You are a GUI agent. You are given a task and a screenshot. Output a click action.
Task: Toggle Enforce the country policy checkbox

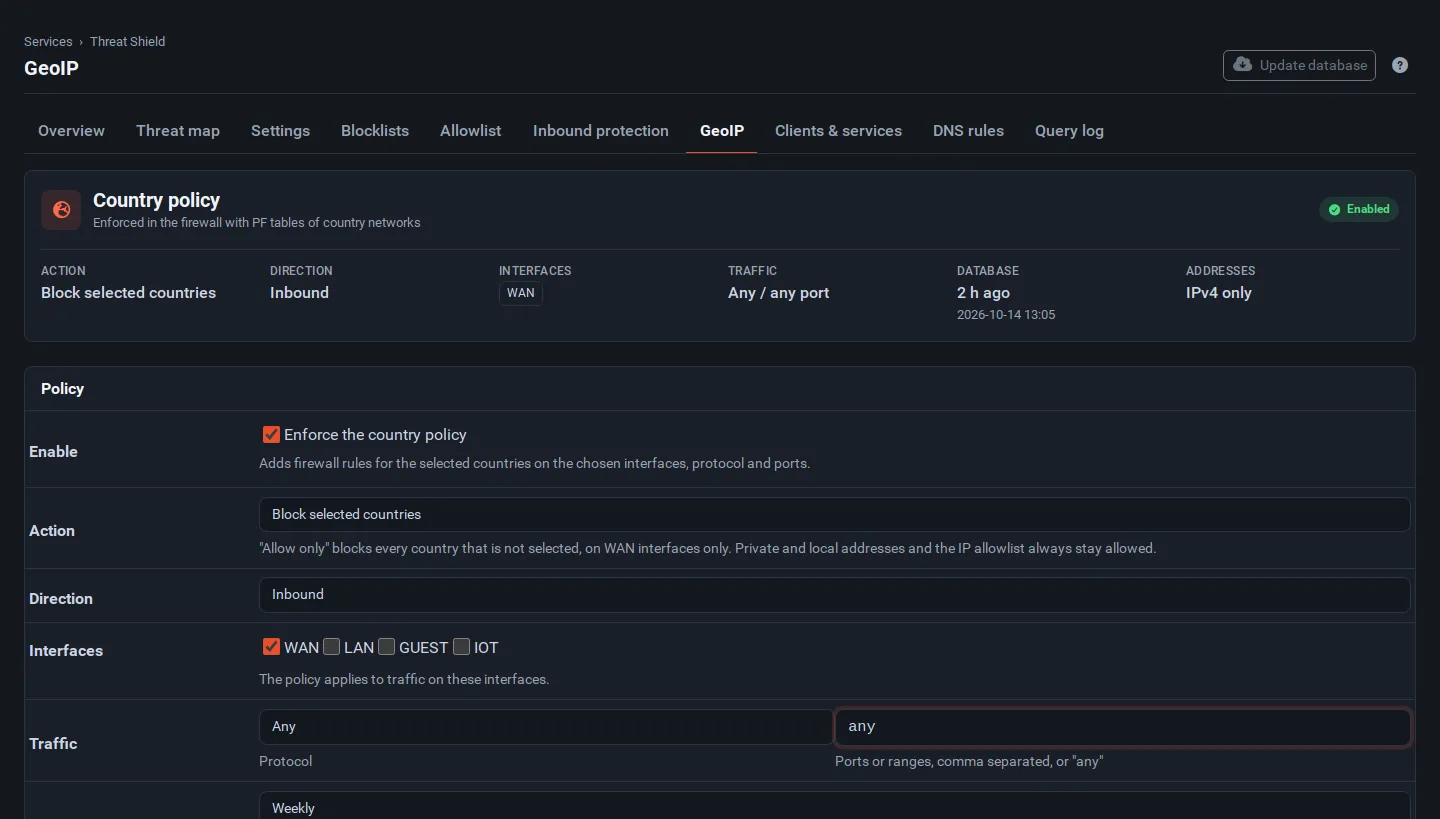point(271,434)
